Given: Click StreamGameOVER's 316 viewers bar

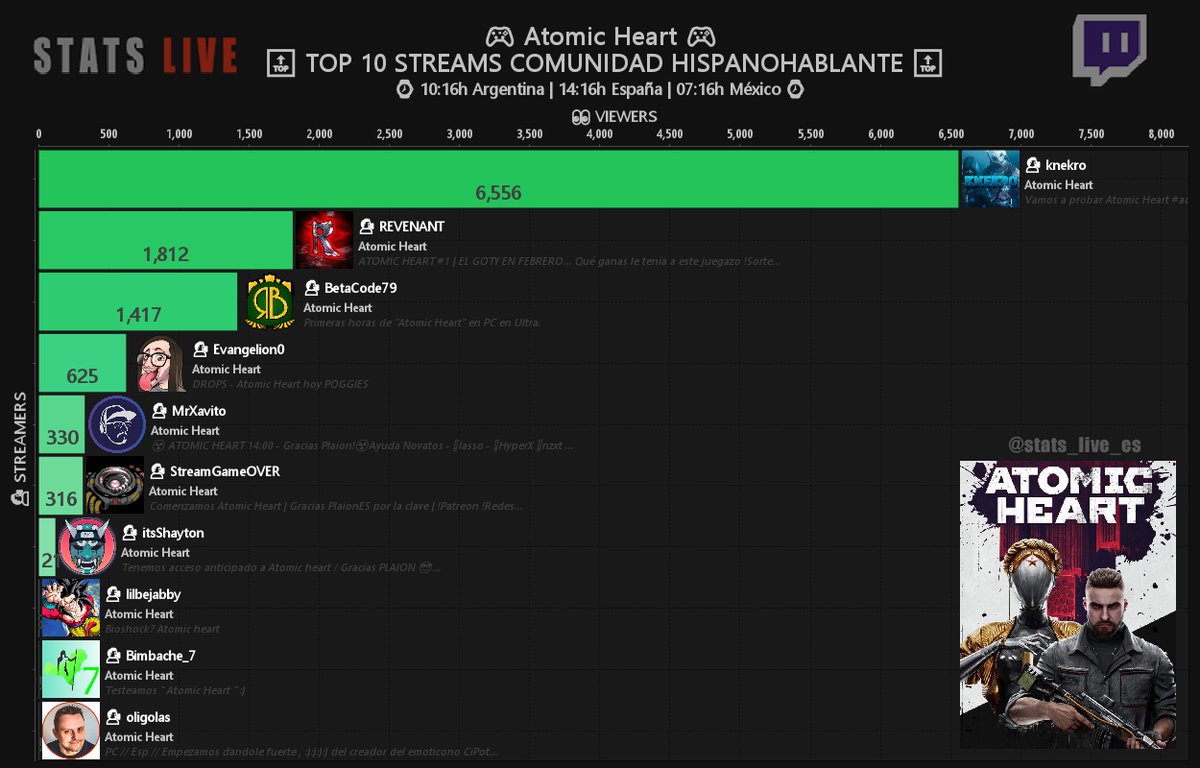Looking at the screenshot, I should coord(61,485).
